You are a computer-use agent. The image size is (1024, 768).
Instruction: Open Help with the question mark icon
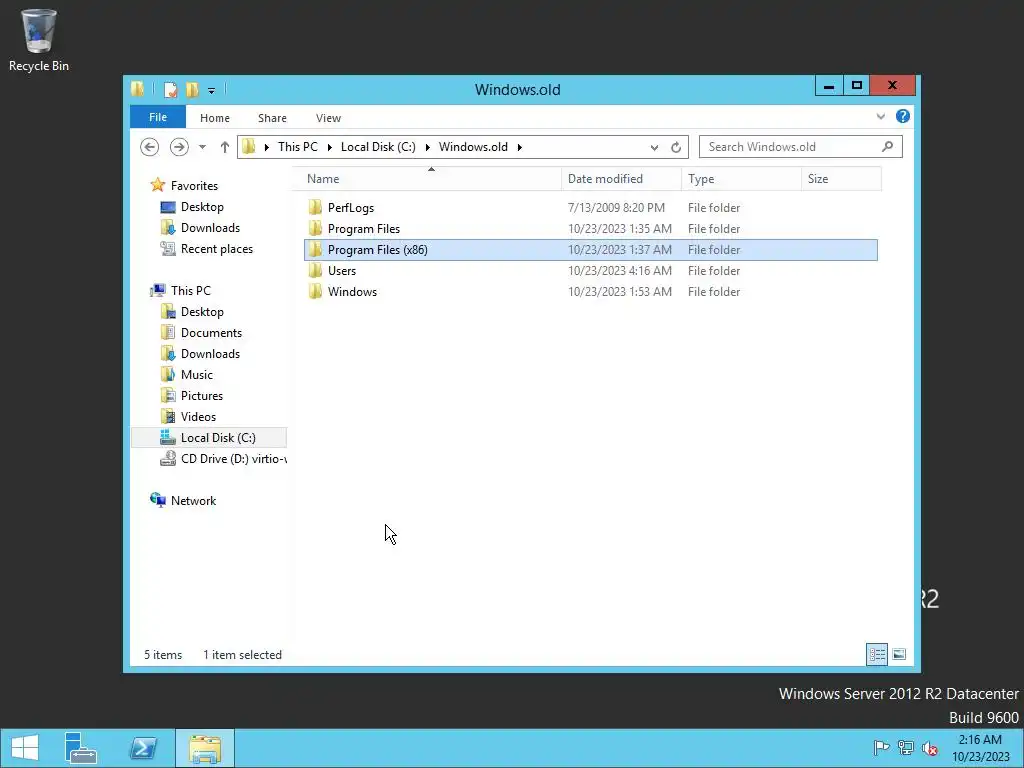click(x=903, y=116)
